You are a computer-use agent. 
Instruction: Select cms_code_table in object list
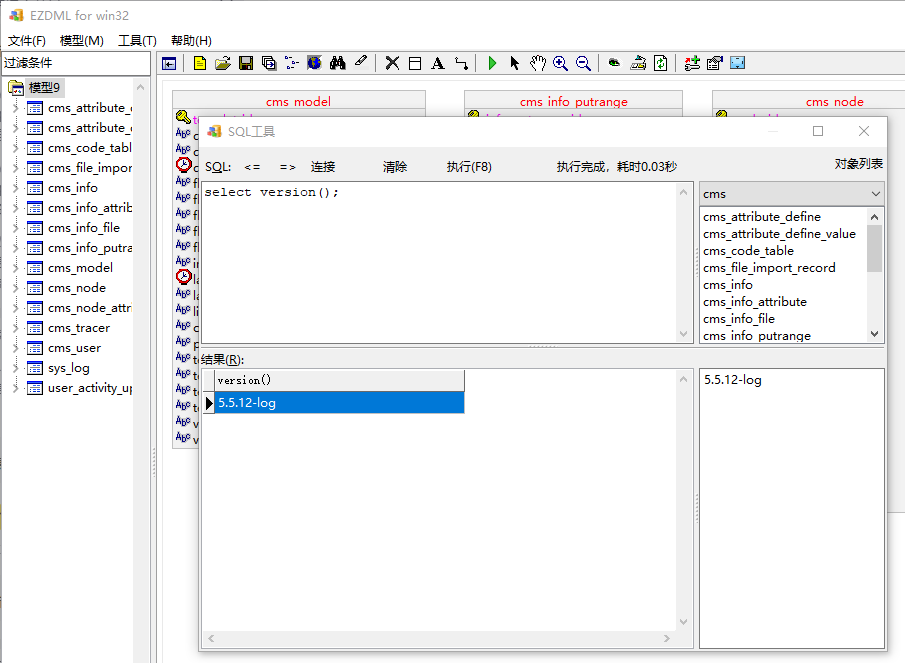point(748,251)
